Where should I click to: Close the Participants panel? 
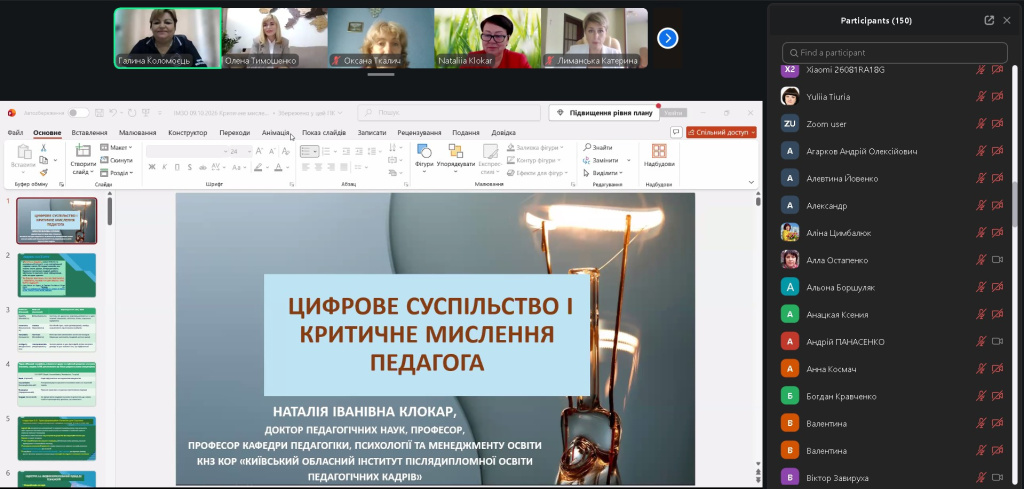[1006, 20]
